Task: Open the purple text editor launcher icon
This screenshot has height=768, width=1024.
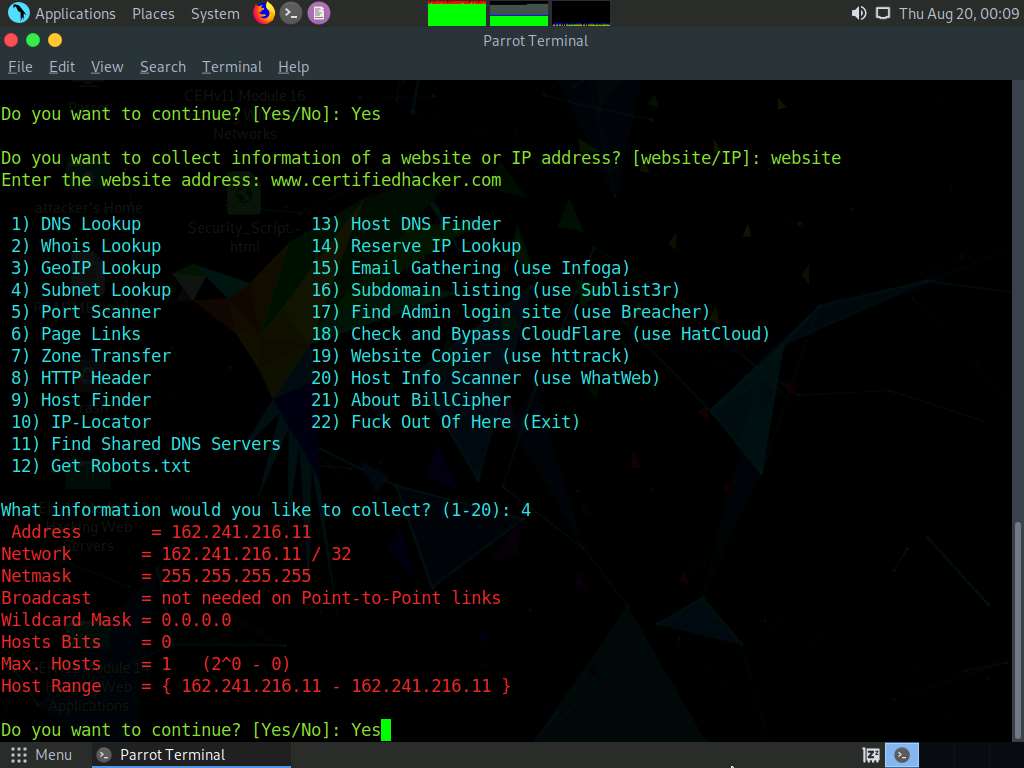Action: 319,13
